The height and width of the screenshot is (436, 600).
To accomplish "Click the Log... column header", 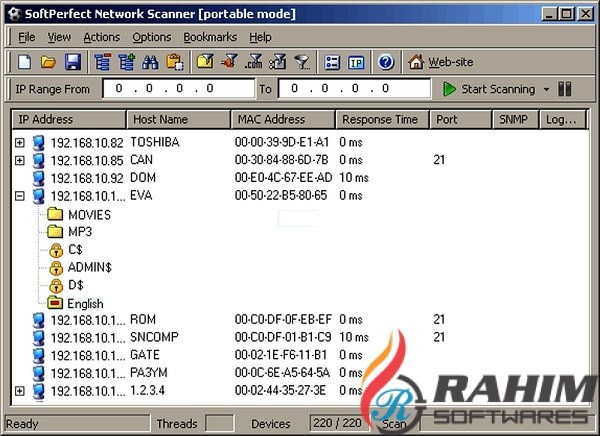I will [563, 119].
